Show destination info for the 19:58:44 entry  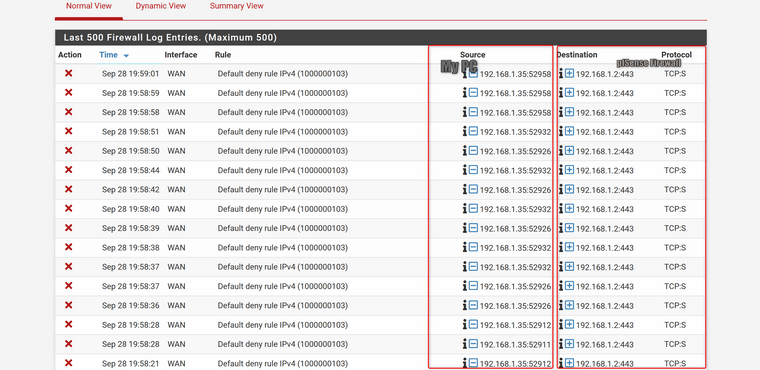point(561,170)
